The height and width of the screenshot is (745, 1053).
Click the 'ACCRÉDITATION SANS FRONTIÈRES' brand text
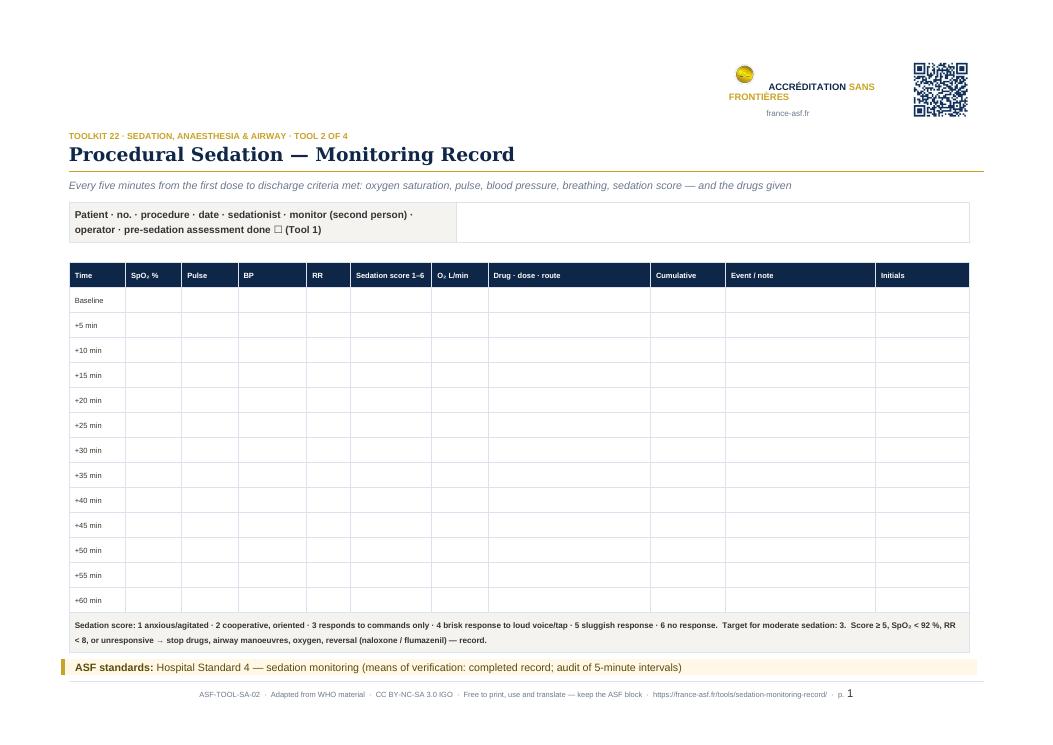(x=802, y=92)
